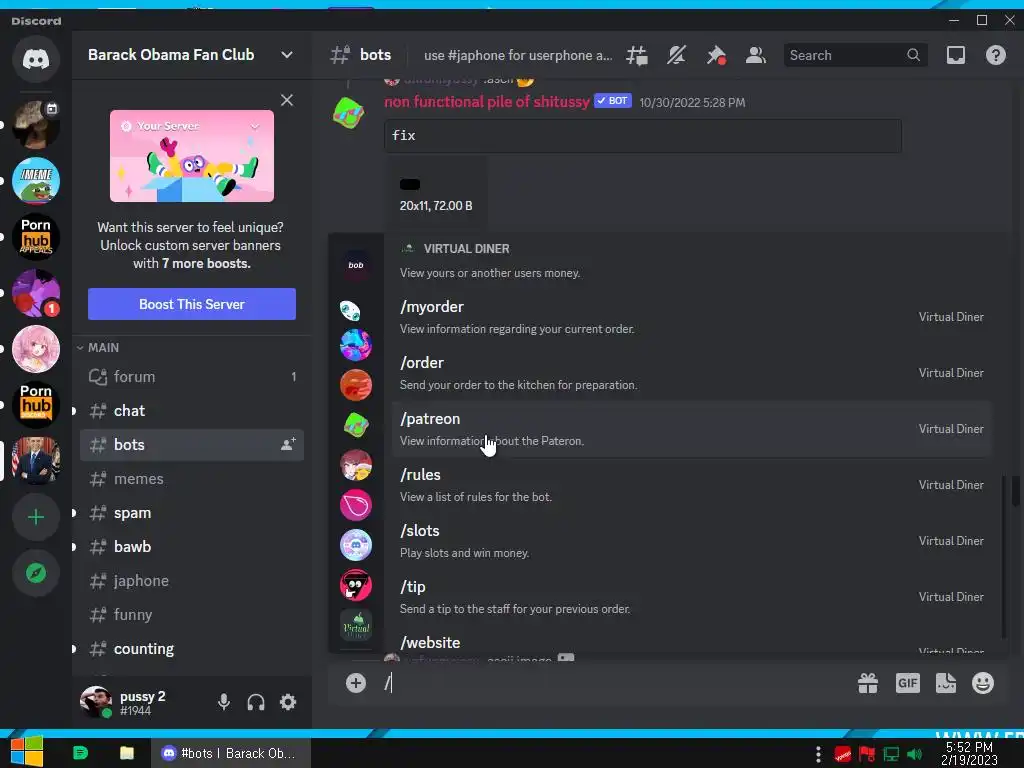Open the forum channel

click(x=192, y=377)
